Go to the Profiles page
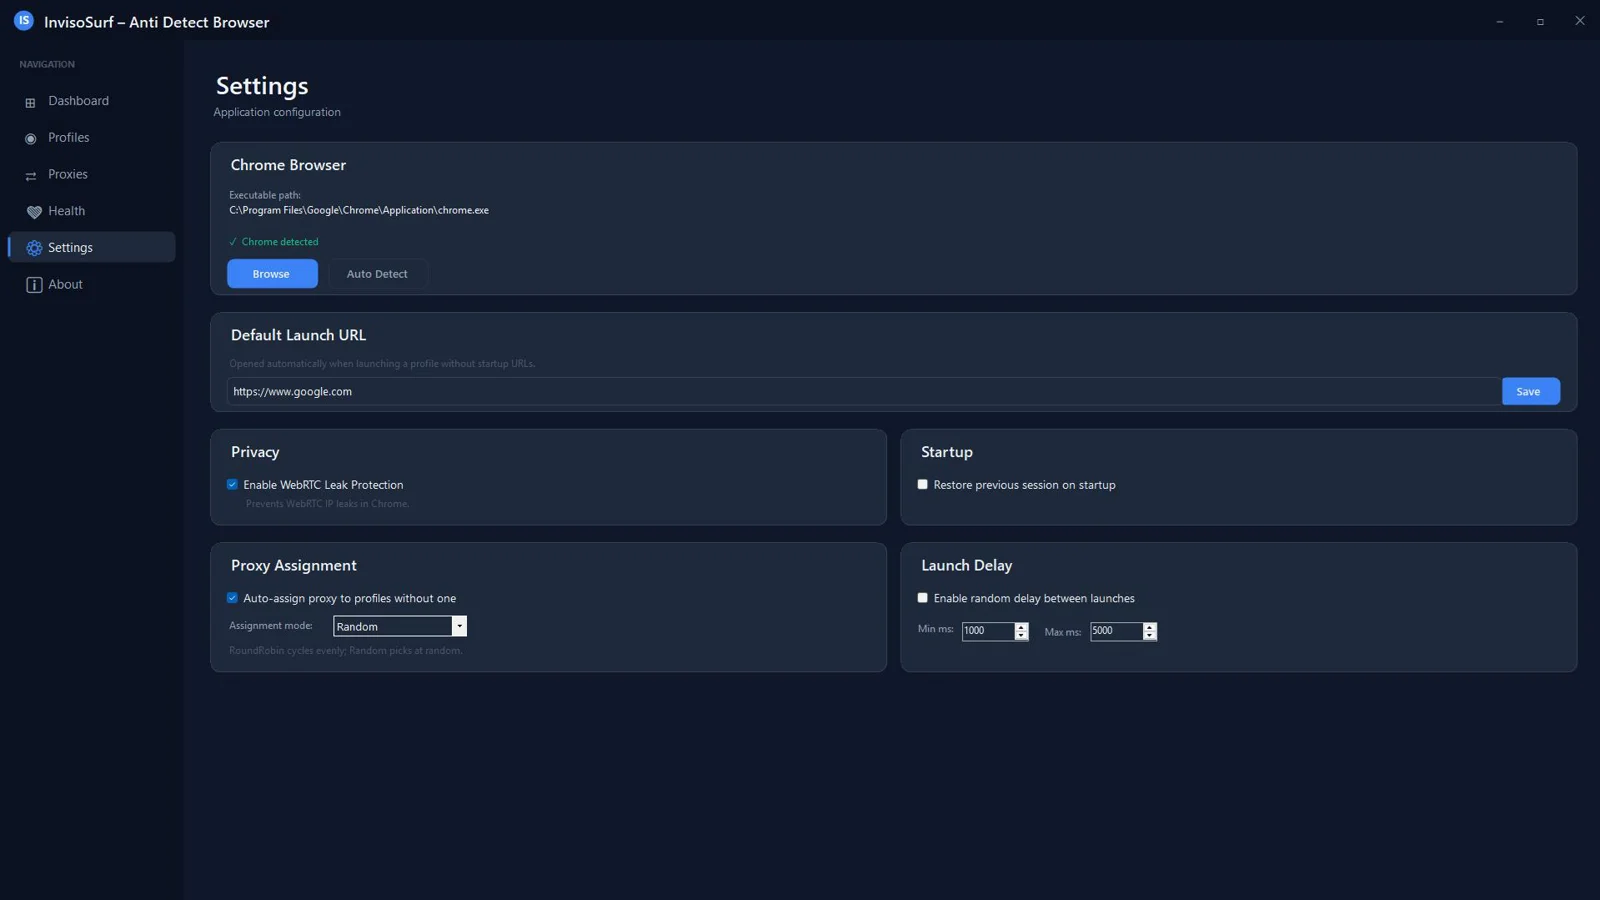Image resolution: width=1600 pixels, height=900 pixels. pos(92,138)
